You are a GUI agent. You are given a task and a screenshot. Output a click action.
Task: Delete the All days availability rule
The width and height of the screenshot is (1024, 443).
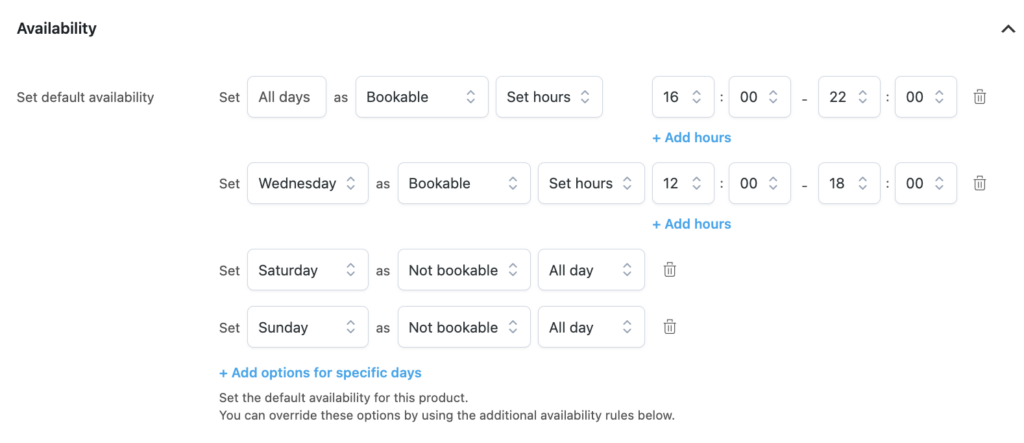click(x=979, y=97)
